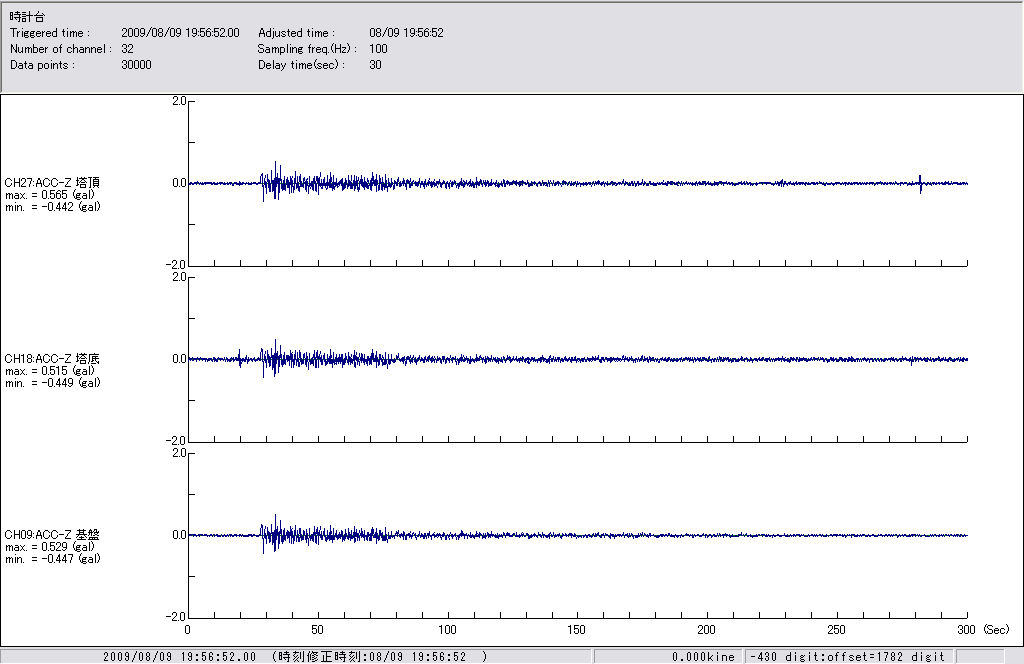Click the Sampling freq.(Hz) value 100
This screenshot has height=664, width=1024.
[378, 49]
